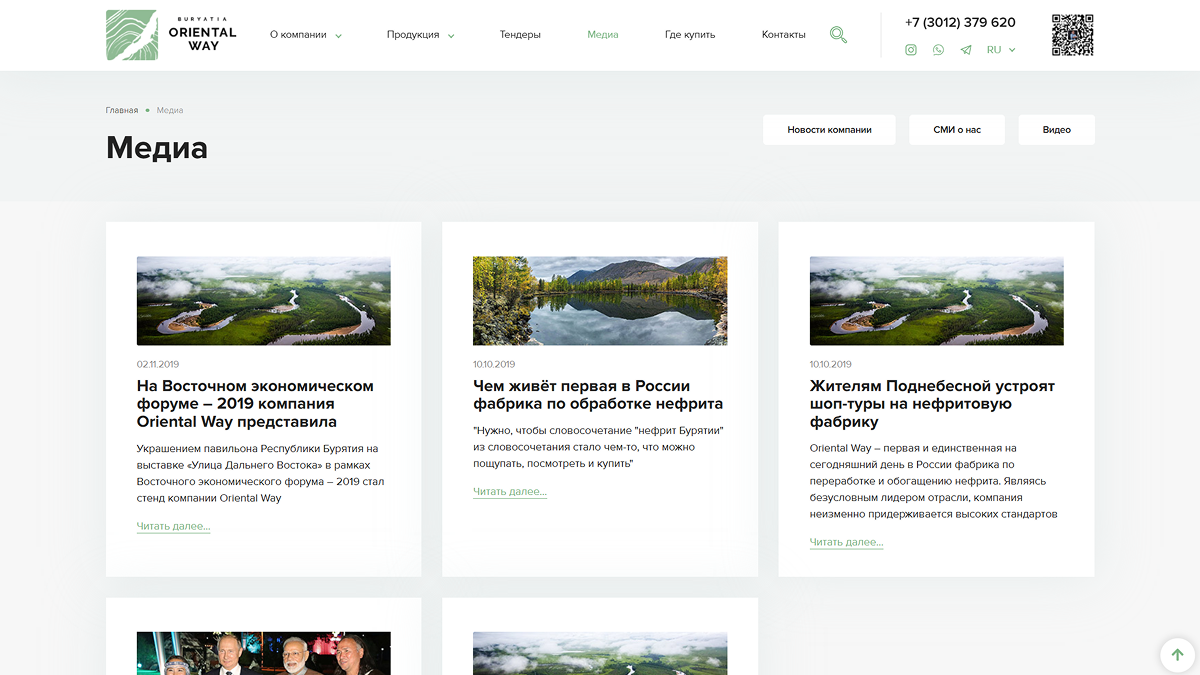1200x675 pixels.
Task: Open the lake reflection article thumbnail
Action: [x=600, y=301]
